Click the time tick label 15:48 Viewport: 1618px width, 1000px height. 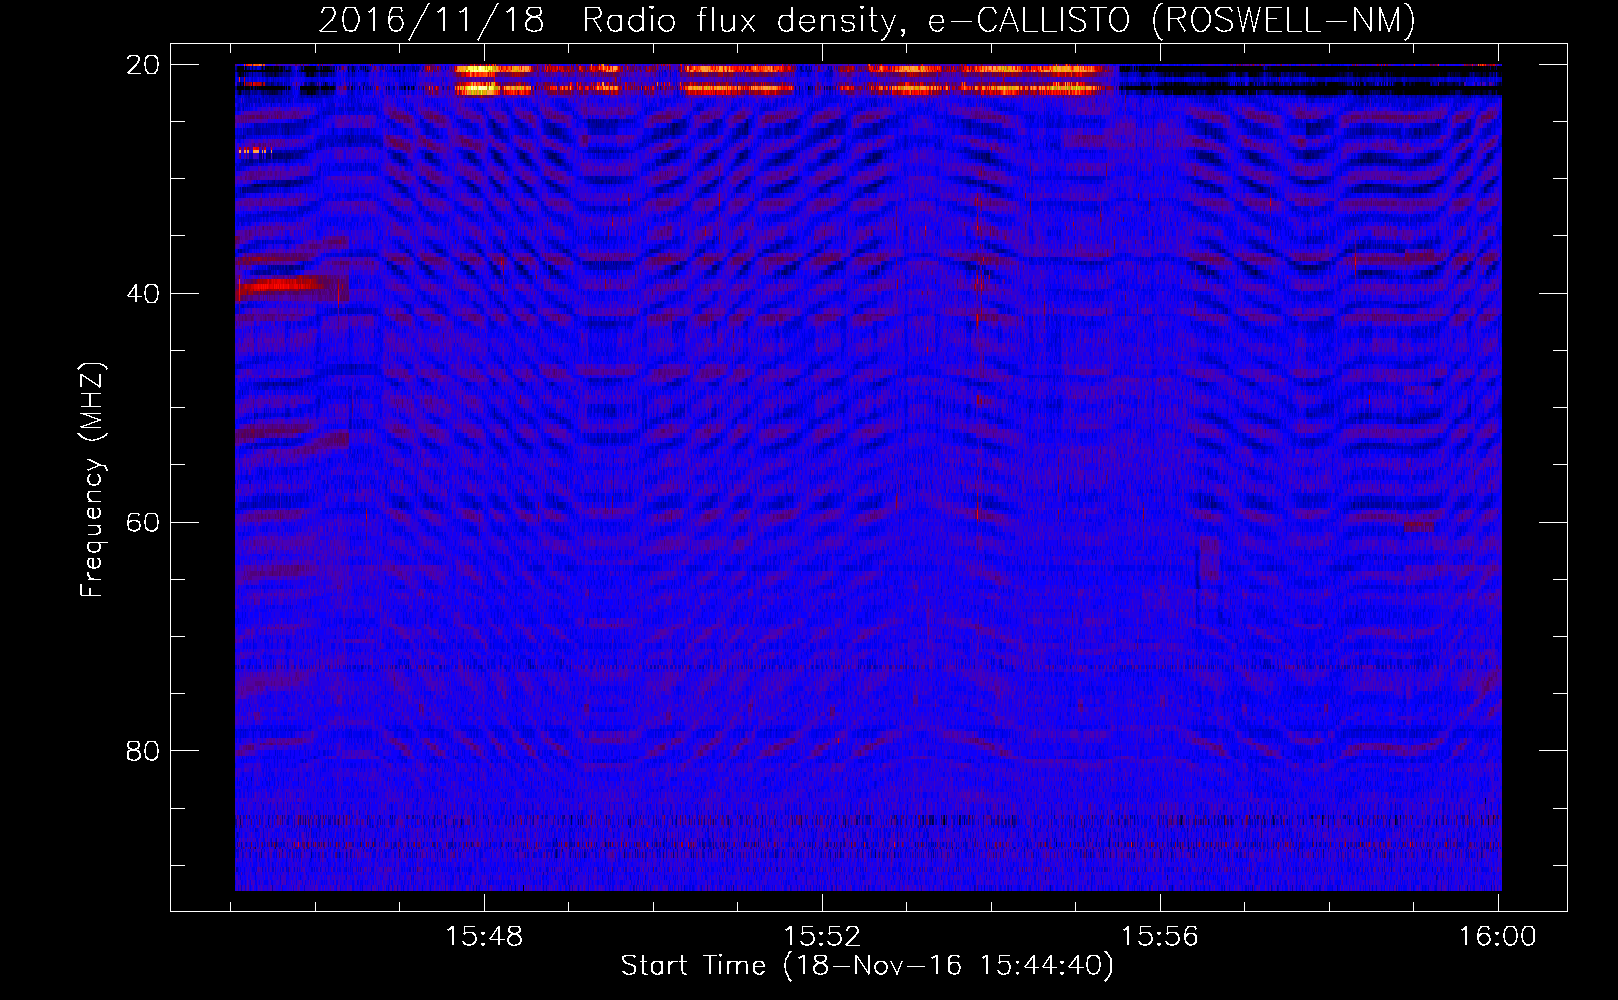tap(484, 937)
